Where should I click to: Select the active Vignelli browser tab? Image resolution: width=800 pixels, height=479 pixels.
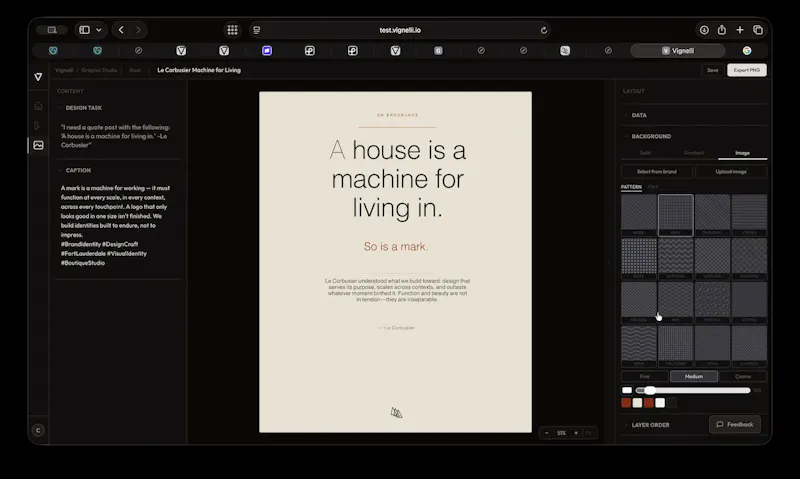click(x=678, y=51)
